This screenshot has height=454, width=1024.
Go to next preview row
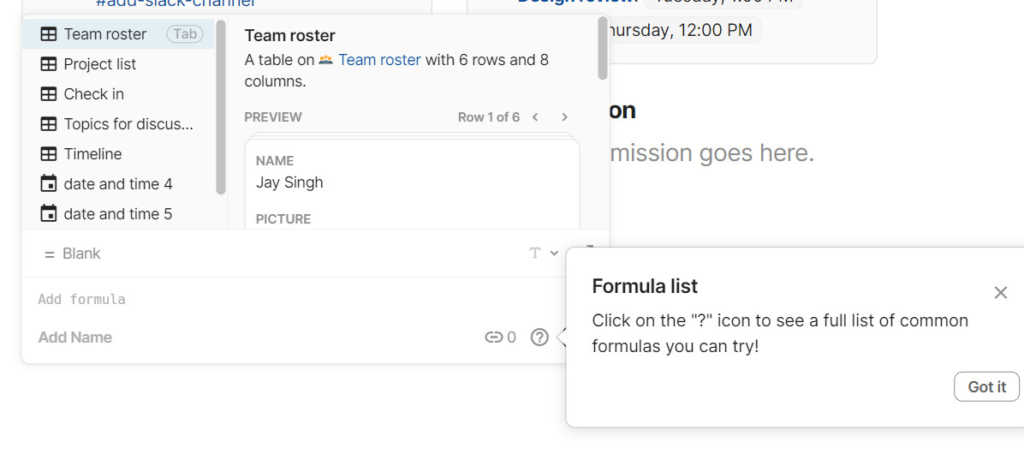tap(565, 117)
